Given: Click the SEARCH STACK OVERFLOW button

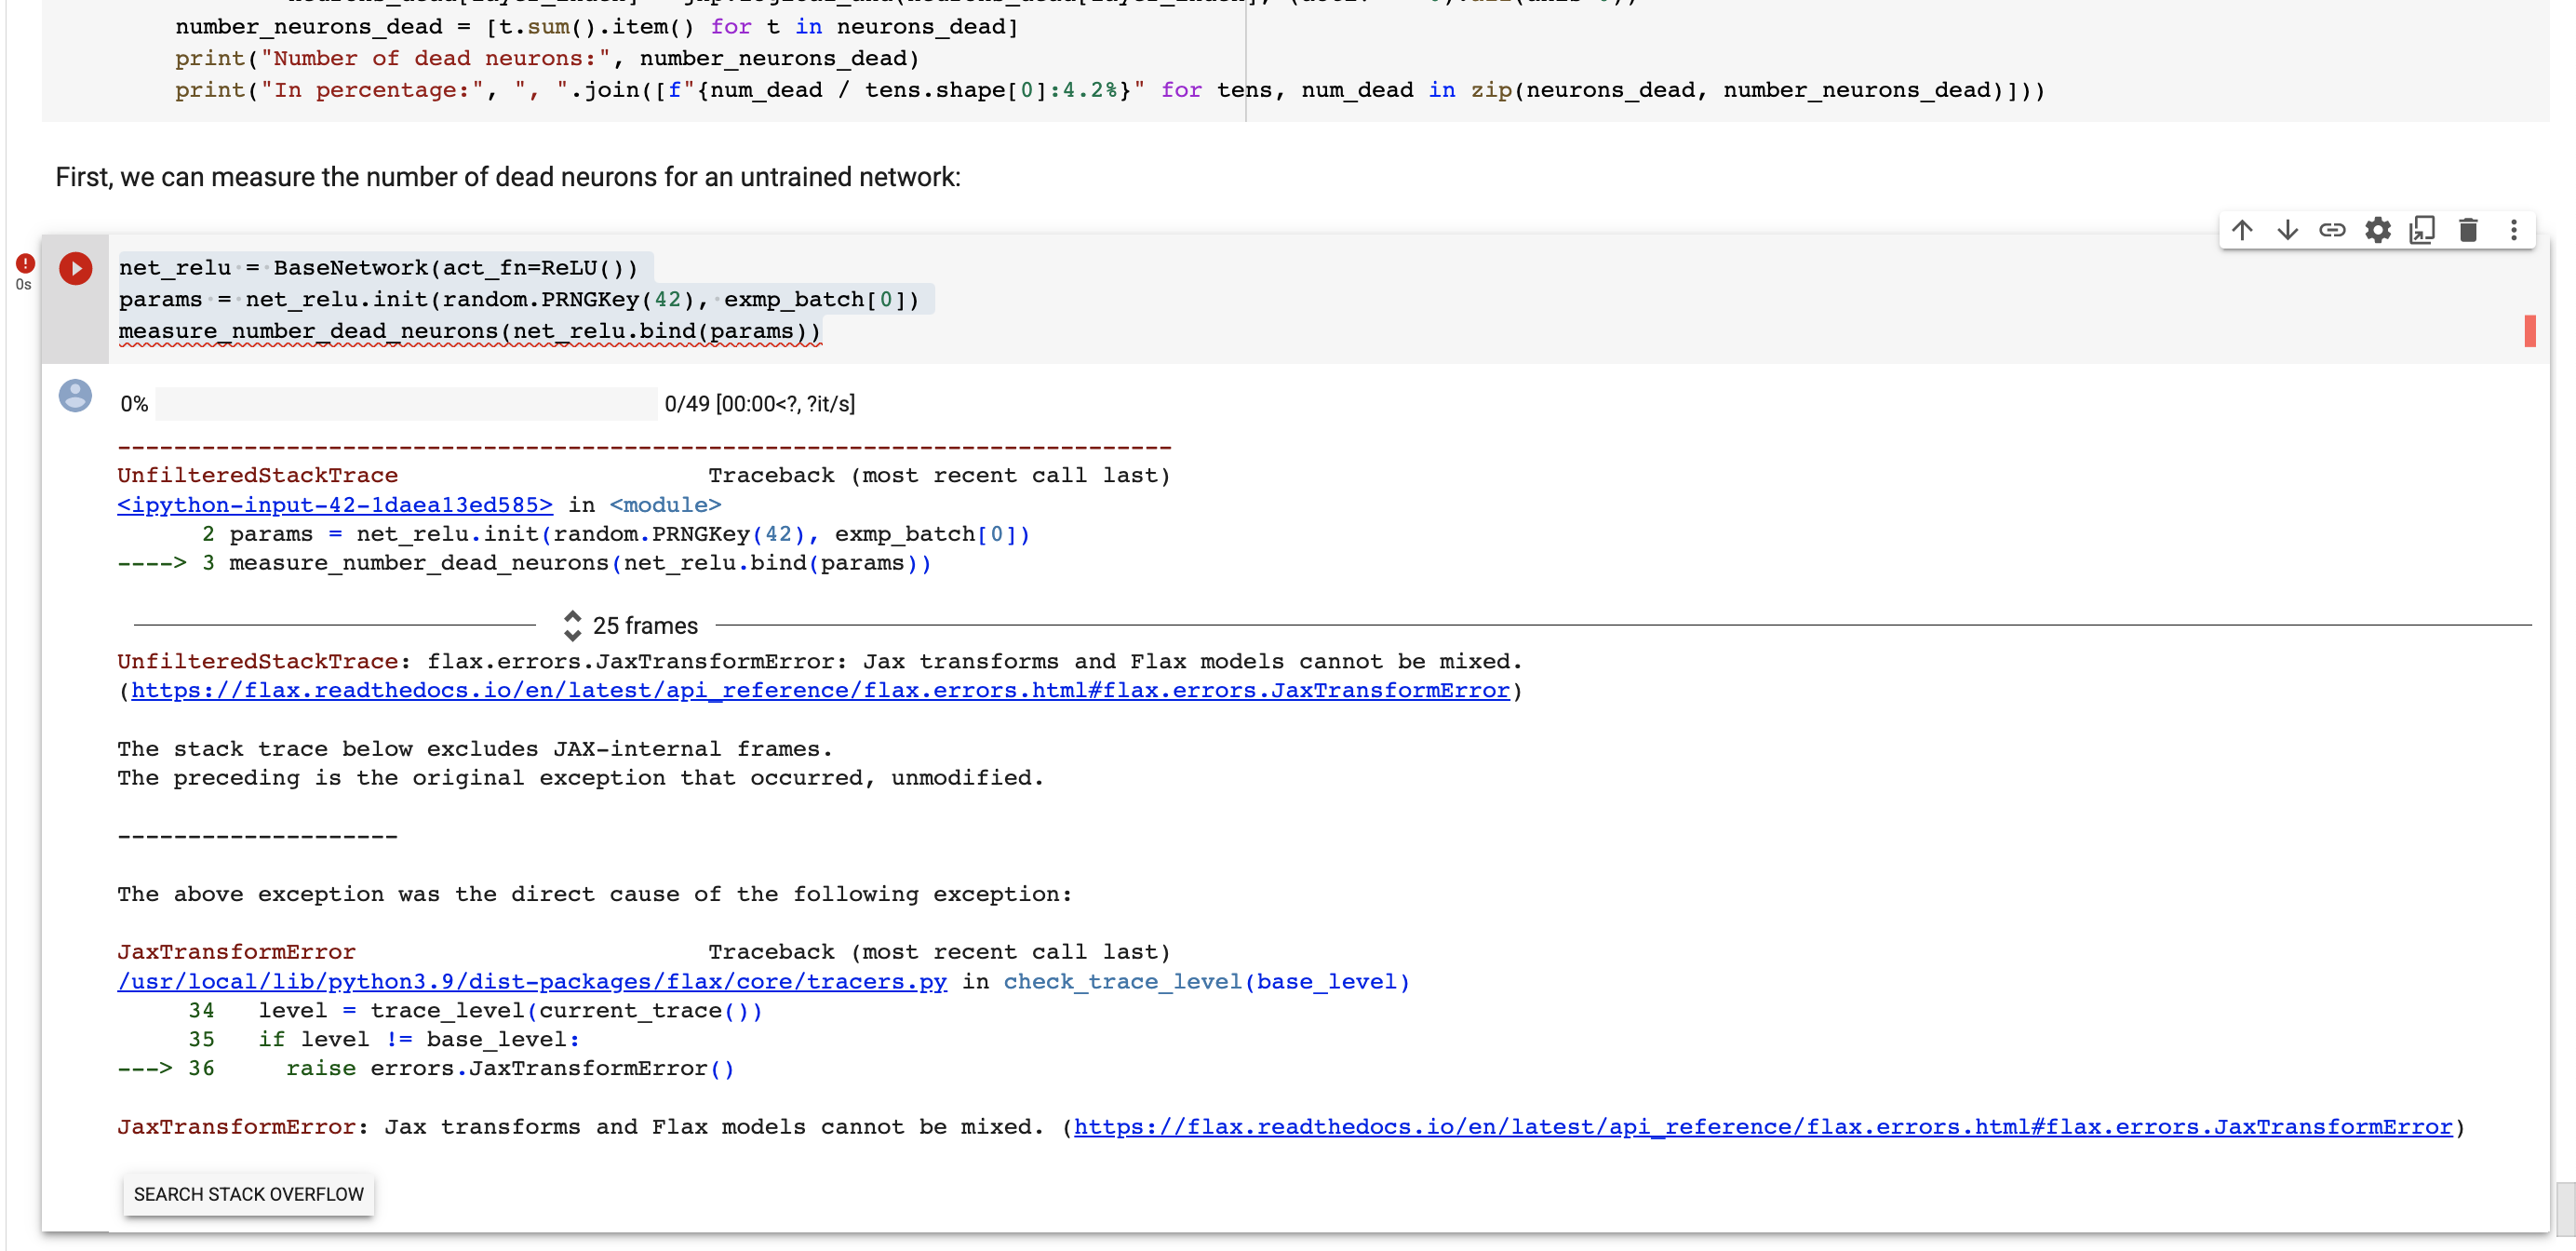Looking at the screenshot, I should pyautogui.click(x=248, y=1194).
